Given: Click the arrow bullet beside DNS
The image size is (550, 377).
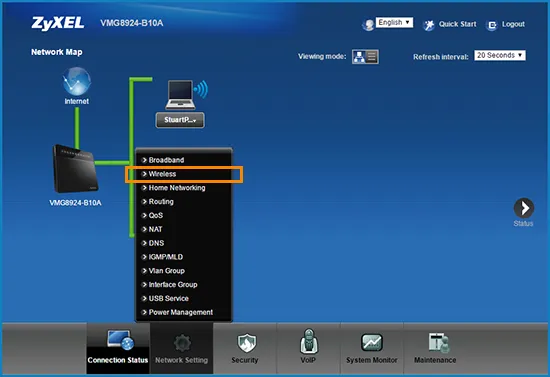Looking at the screenshot, I should pyautogui.click(x=144, y=243).
